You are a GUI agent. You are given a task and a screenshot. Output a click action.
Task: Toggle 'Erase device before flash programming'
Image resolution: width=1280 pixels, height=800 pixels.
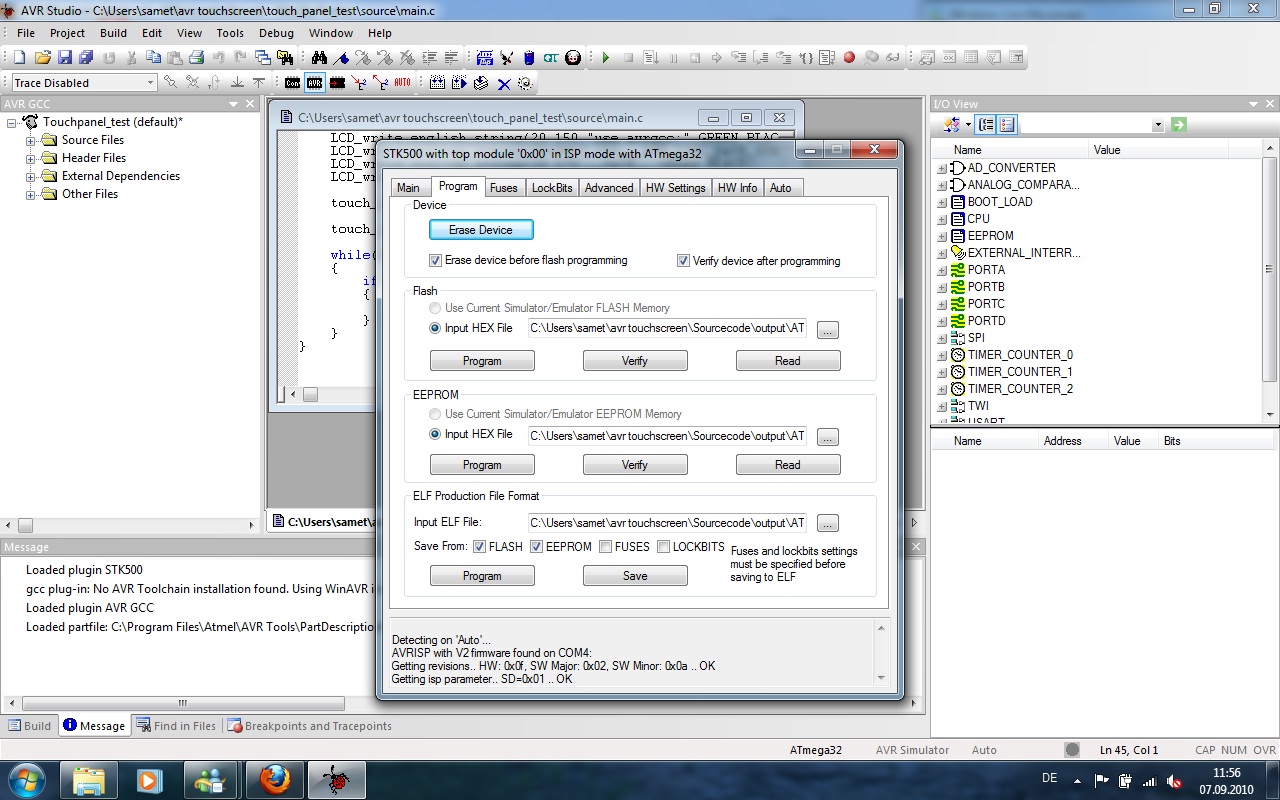[x=435, y=260]
